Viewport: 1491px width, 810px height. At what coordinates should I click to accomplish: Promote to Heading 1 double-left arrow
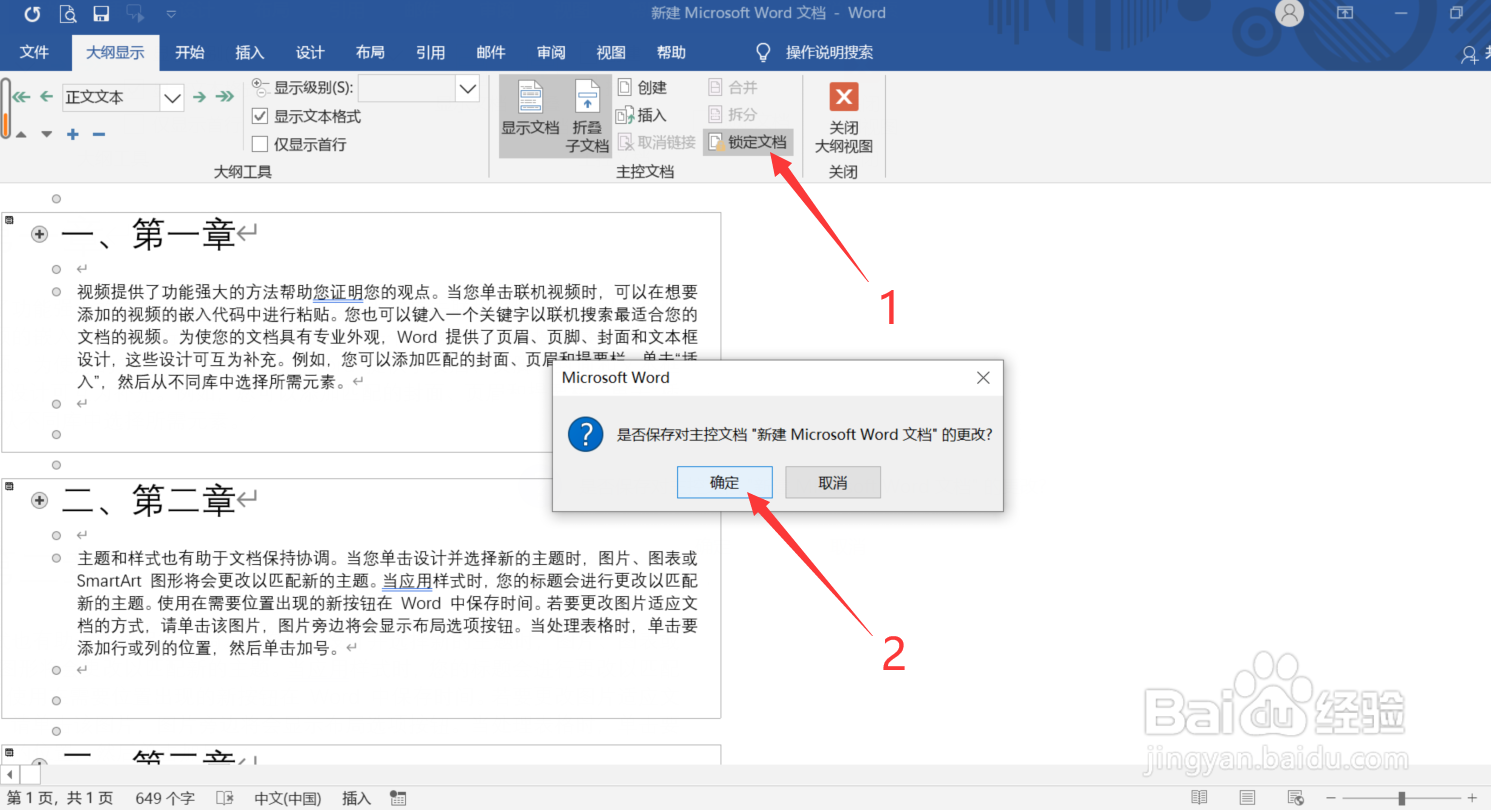(x=22, y=97)
